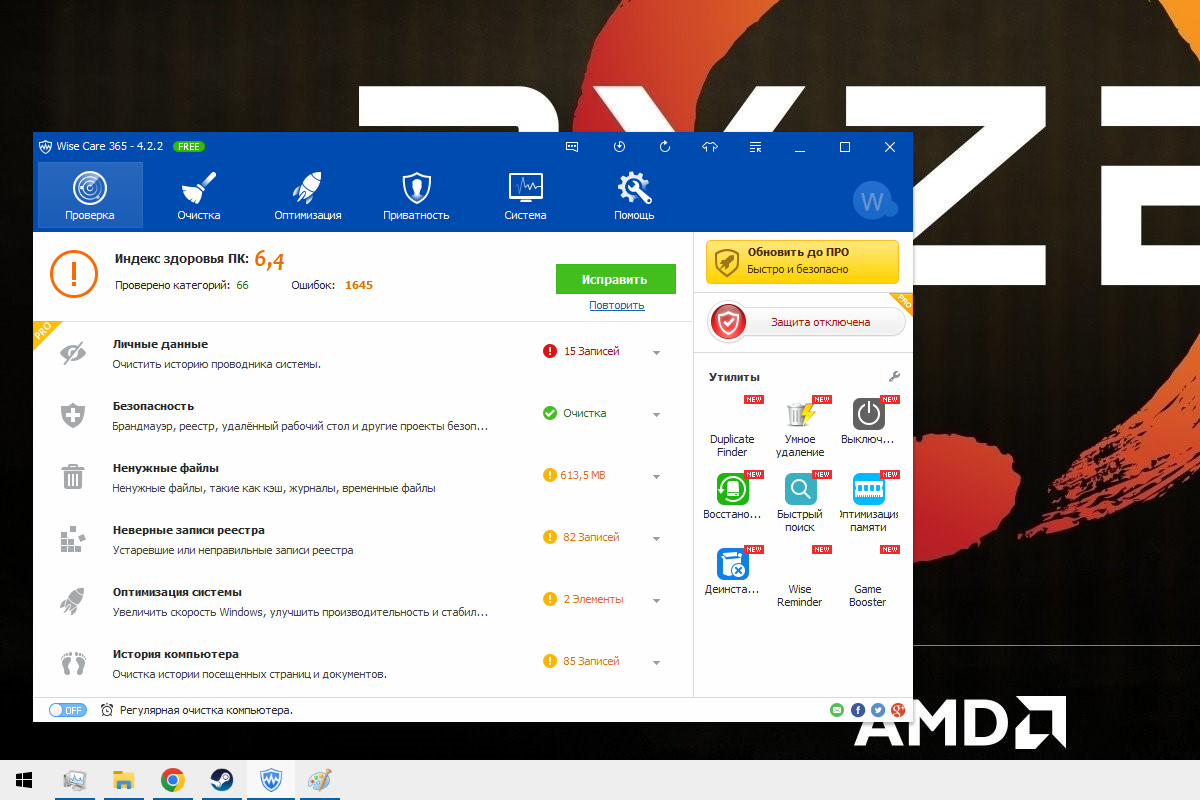Viewport: 1200px width, 800px height.
Task: Click the green email share icon
Action: pos(837,710)
